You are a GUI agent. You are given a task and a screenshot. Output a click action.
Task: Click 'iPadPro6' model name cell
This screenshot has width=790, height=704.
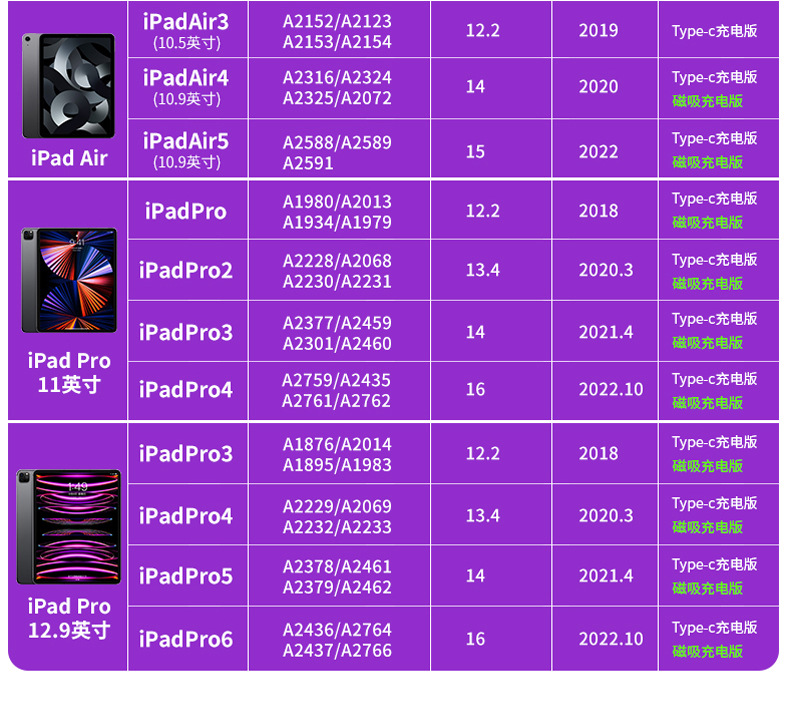pyautogui.click(x=186, y=639)
